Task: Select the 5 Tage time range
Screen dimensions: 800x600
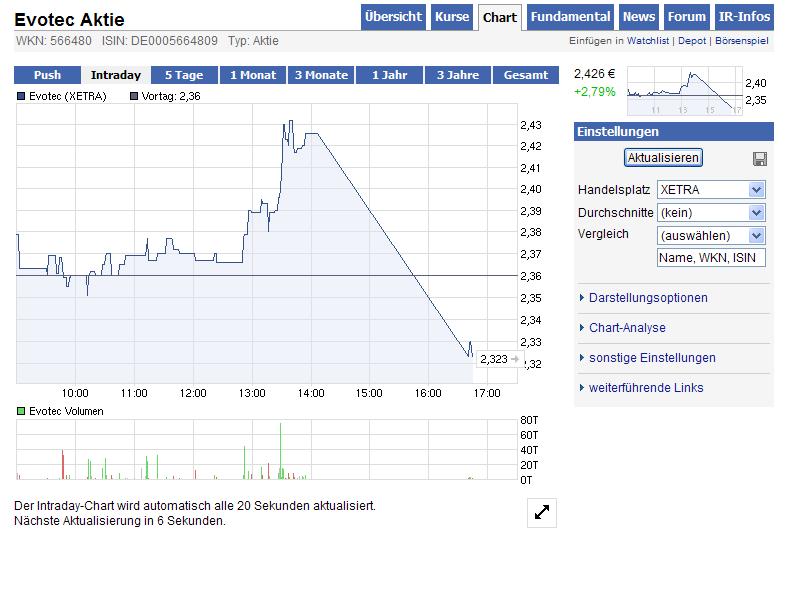Action: pyautogui.click(x=184, y=75)
